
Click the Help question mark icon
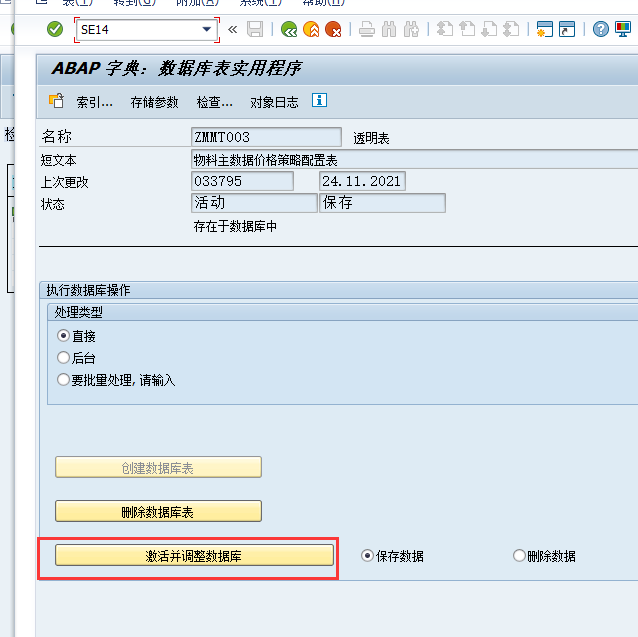pyautogui.click(x=601, y=30)
